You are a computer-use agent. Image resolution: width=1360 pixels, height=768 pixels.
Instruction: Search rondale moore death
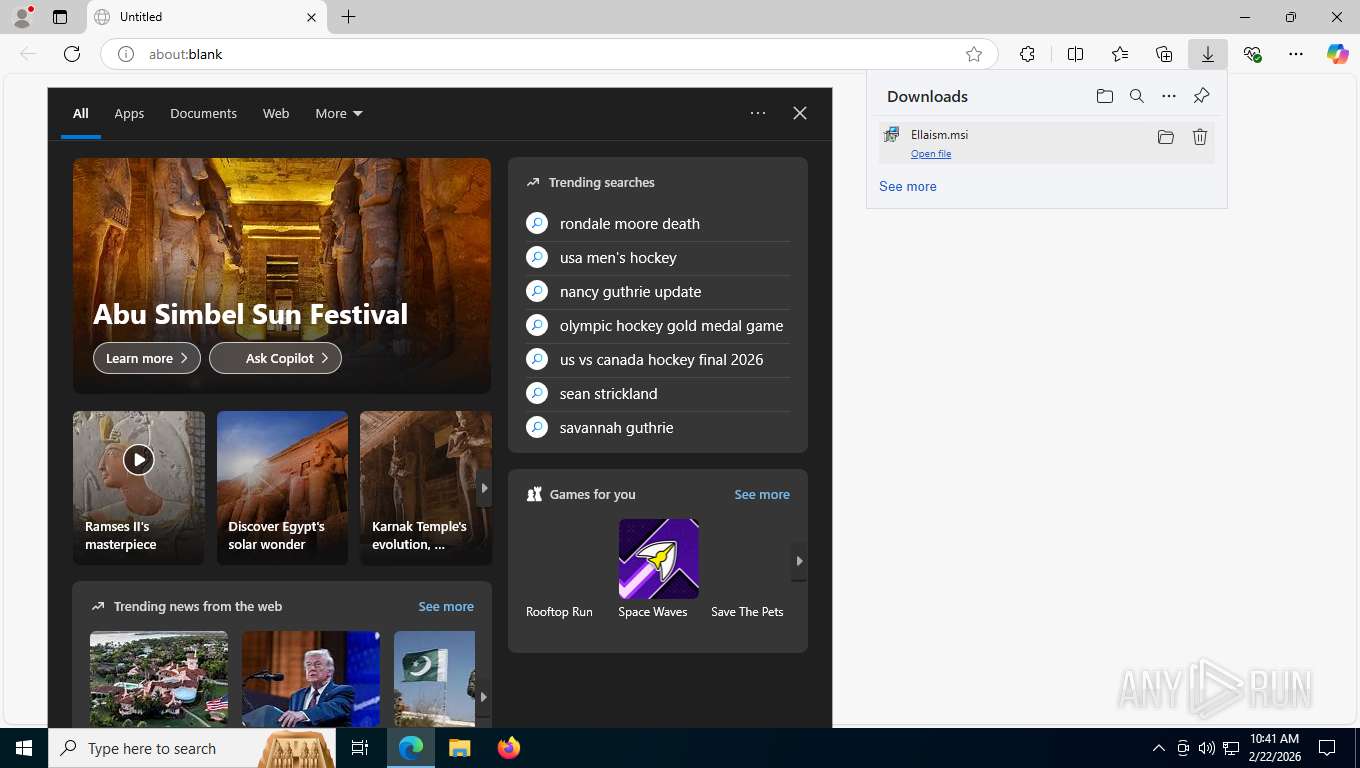click(658, 224)
